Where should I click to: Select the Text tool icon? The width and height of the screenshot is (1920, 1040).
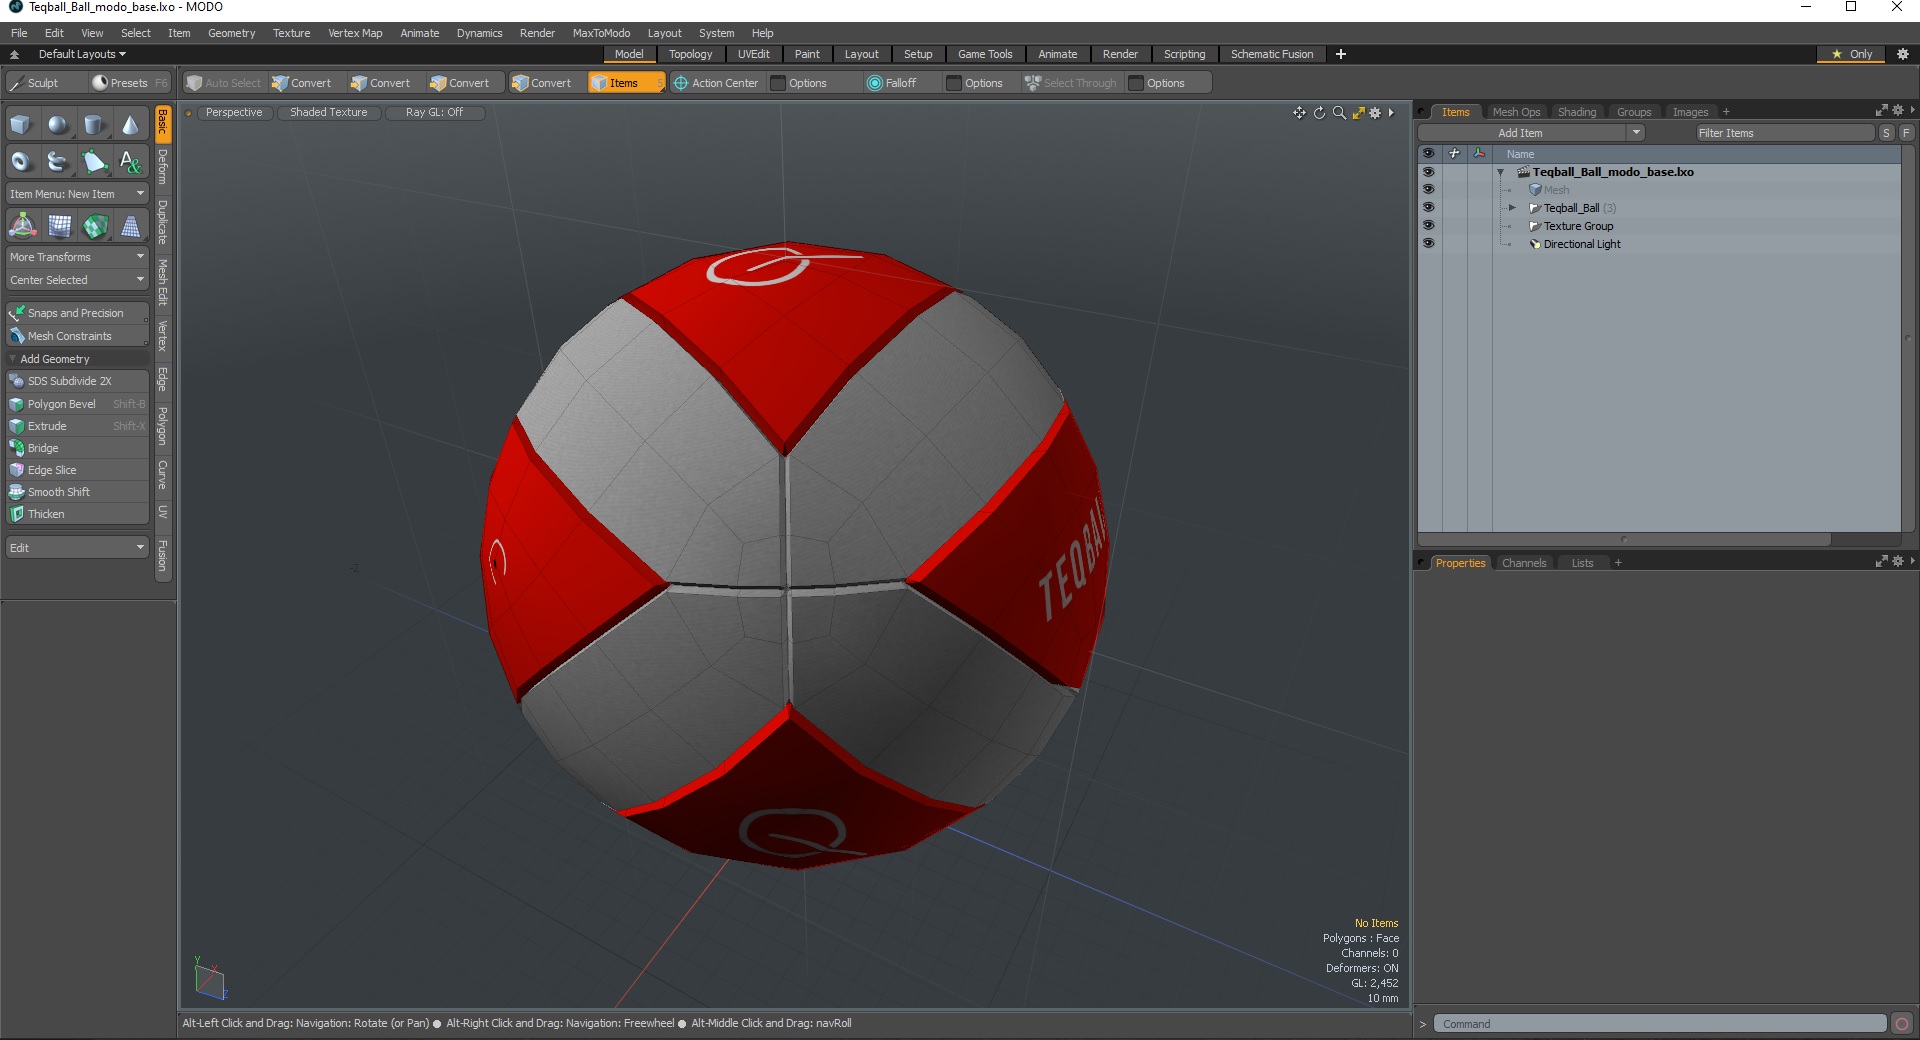tap(130, 161)
